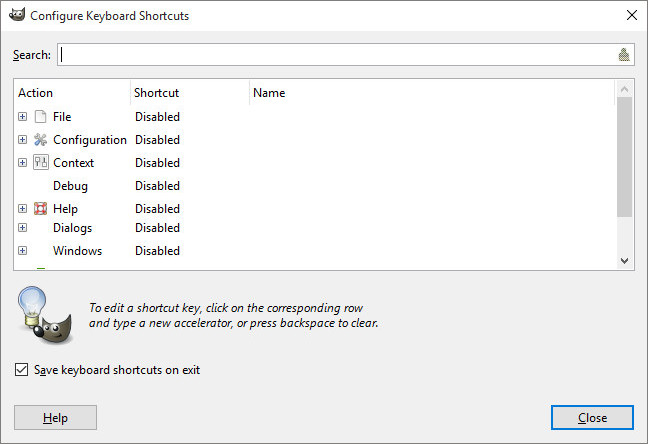Click the Help lifebuoy icon

(40, 209)
